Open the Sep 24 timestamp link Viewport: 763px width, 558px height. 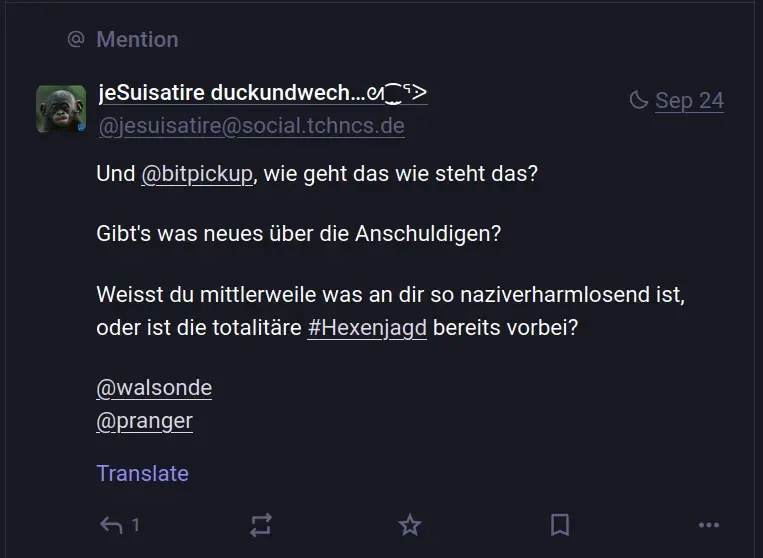pyautogui.click(x=689, y=100)
